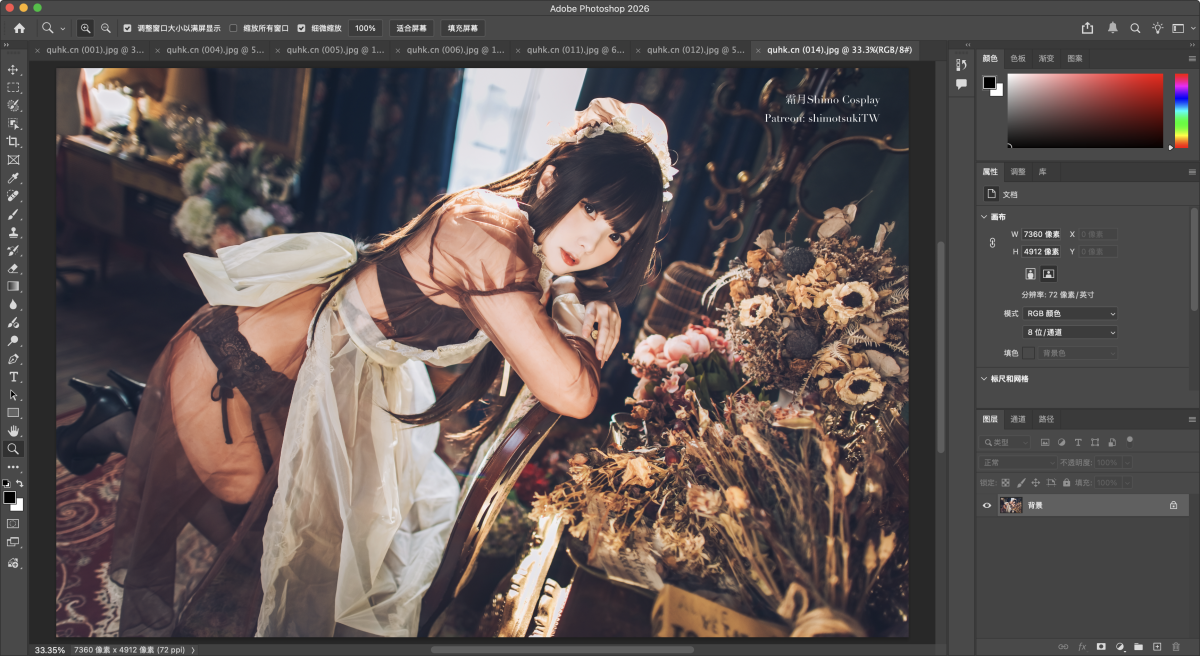
Task: Create a new layer from Layers panel
Action: [1156, 646]
